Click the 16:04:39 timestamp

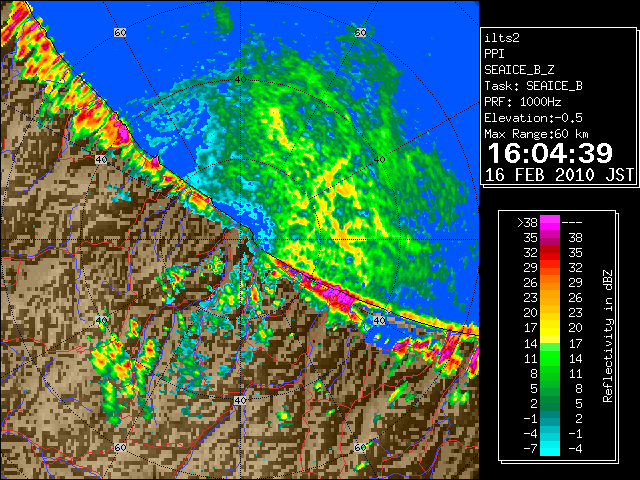coord(550,153)
